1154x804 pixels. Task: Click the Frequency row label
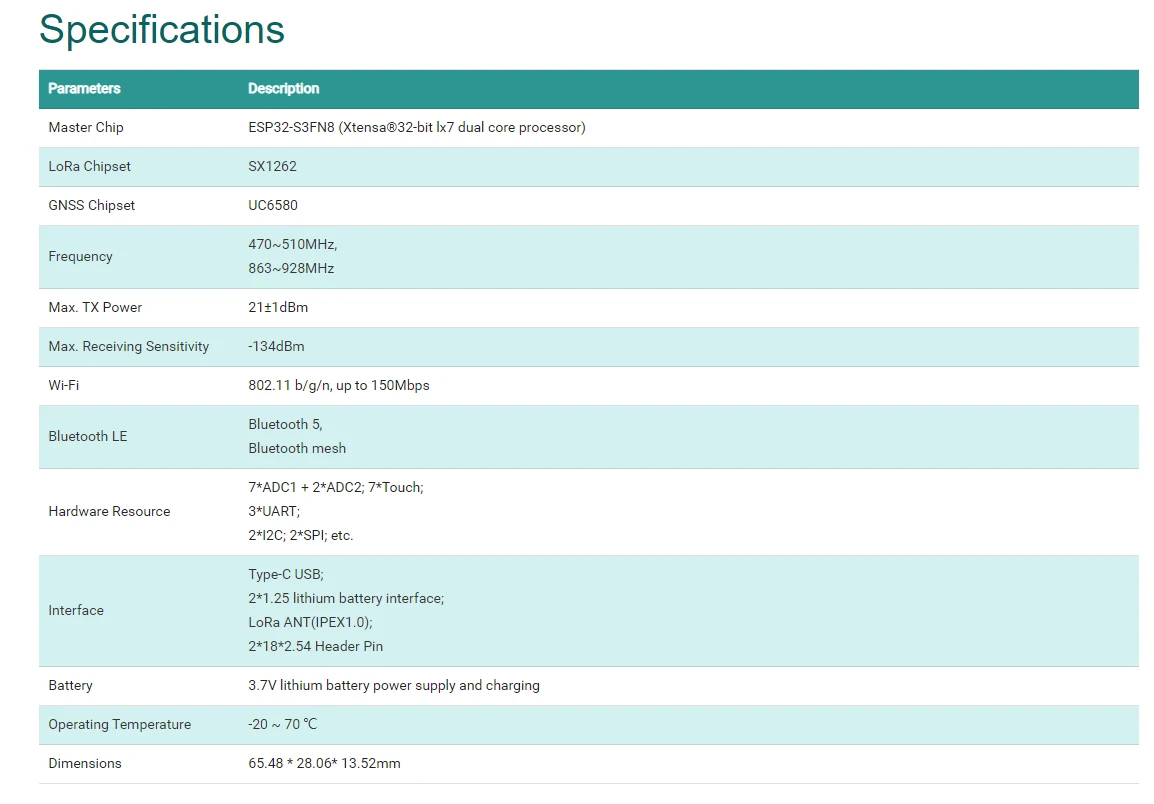click(x=80, y=256)
